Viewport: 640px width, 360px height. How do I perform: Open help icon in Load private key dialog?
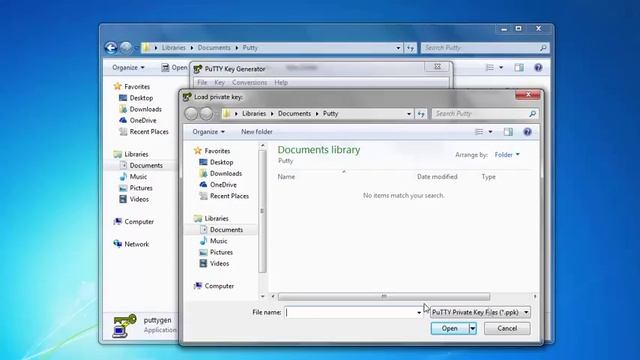[527, 132]
